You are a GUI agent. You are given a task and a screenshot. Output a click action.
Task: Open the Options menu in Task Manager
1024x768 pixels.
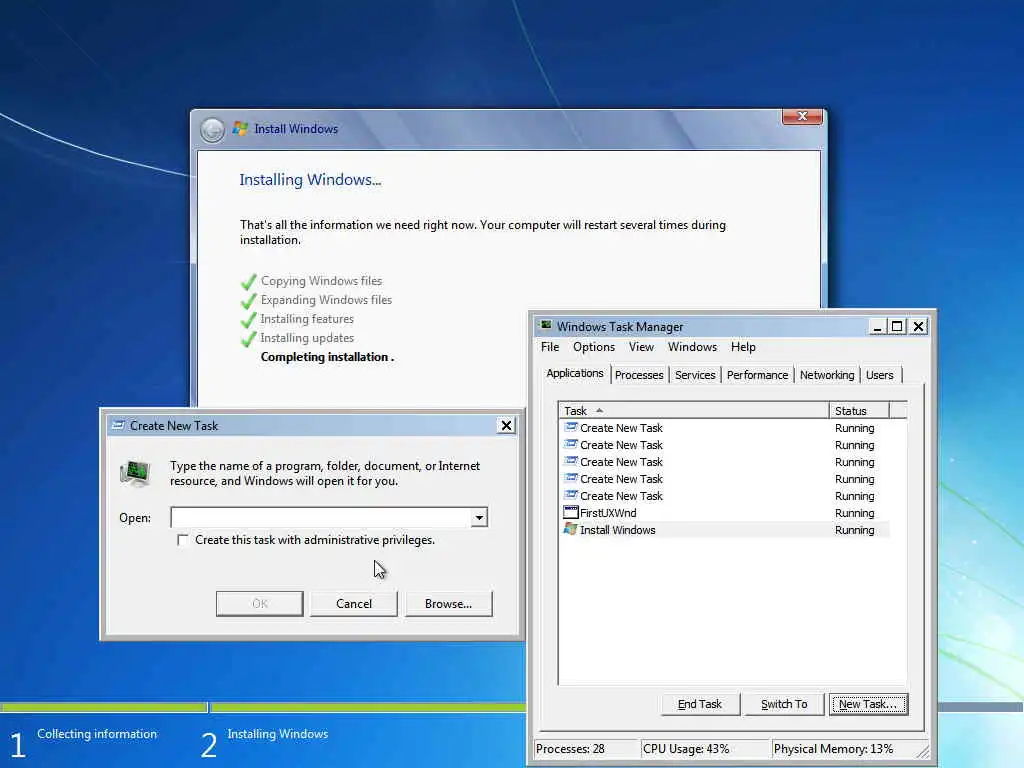tap(594, 347)
